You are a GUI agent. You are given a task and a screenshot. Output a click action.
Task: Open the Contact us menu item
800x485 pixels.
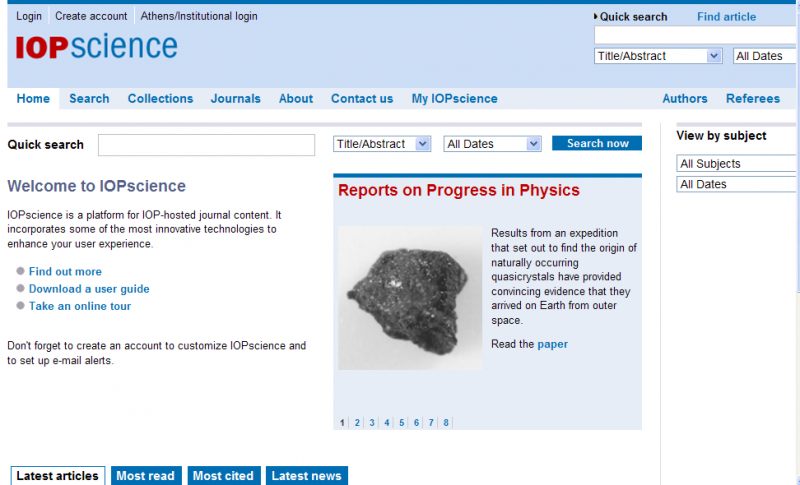[x=362, y=98]
